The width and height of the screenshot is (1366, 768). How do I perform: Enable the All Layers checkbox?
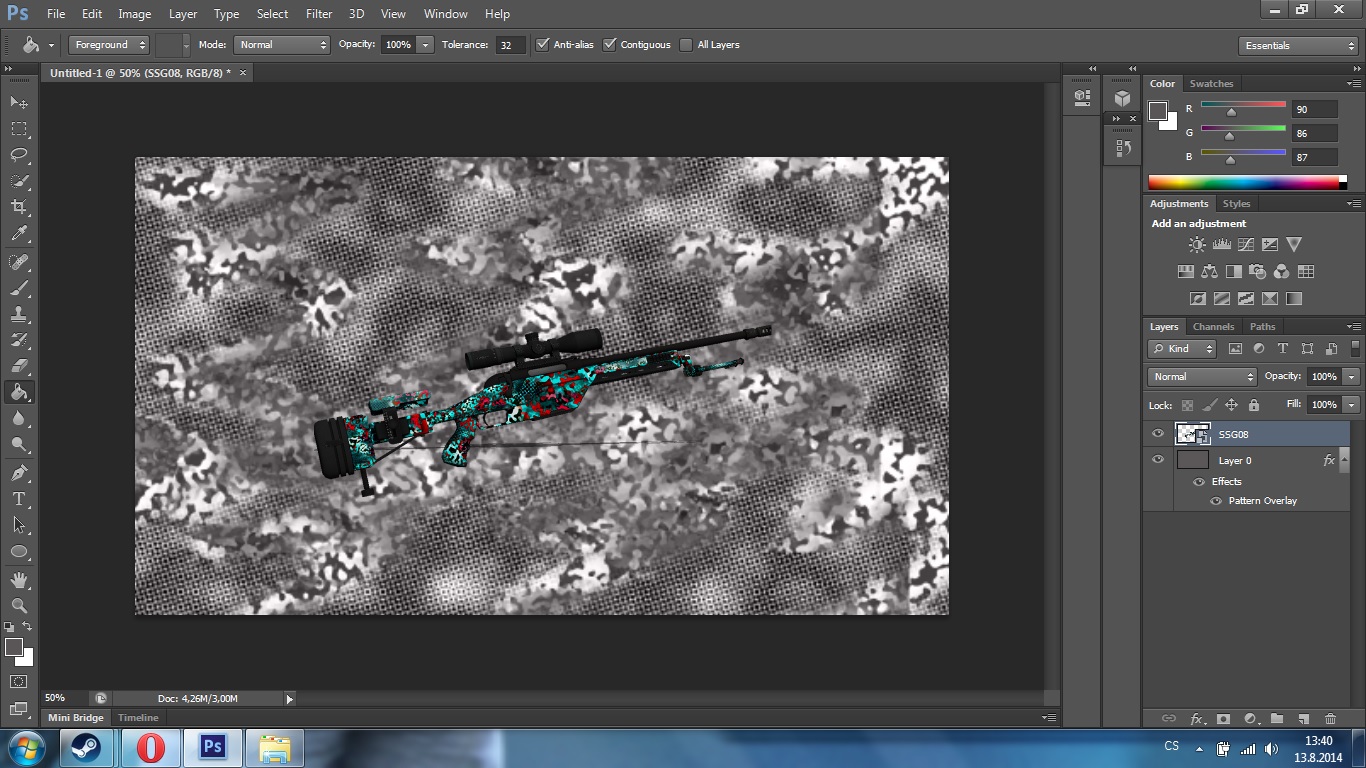pos(686,45)
